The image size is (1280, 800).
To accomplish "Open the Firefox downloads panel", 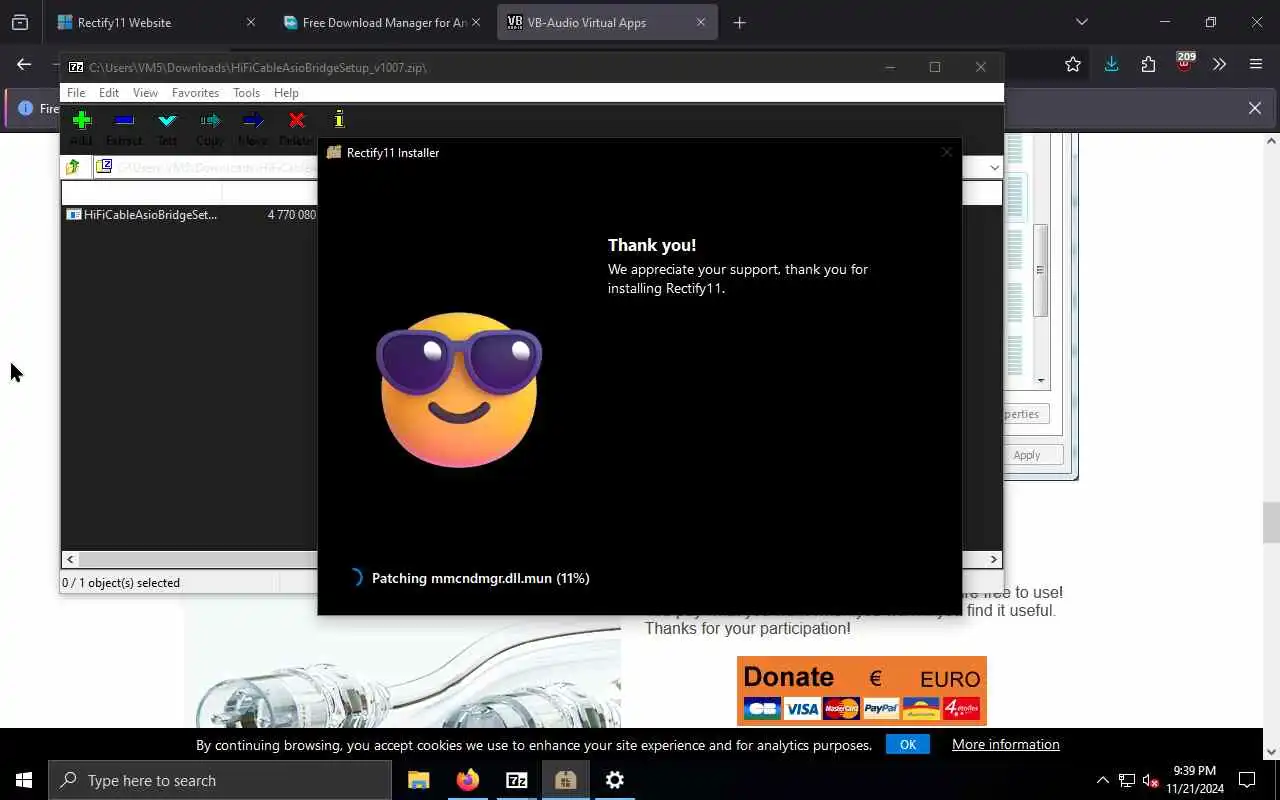I will coord(1111,65).
